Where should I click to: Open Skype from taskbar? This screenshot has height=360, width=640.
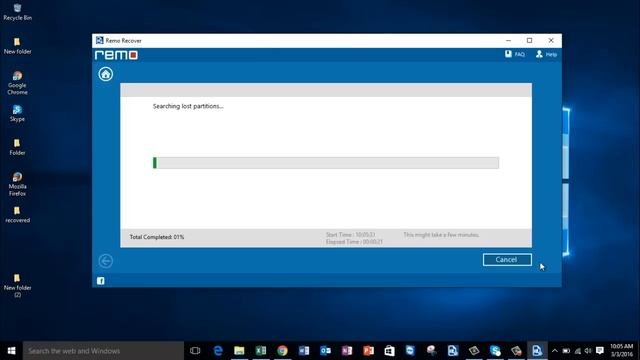click(495, 351)
